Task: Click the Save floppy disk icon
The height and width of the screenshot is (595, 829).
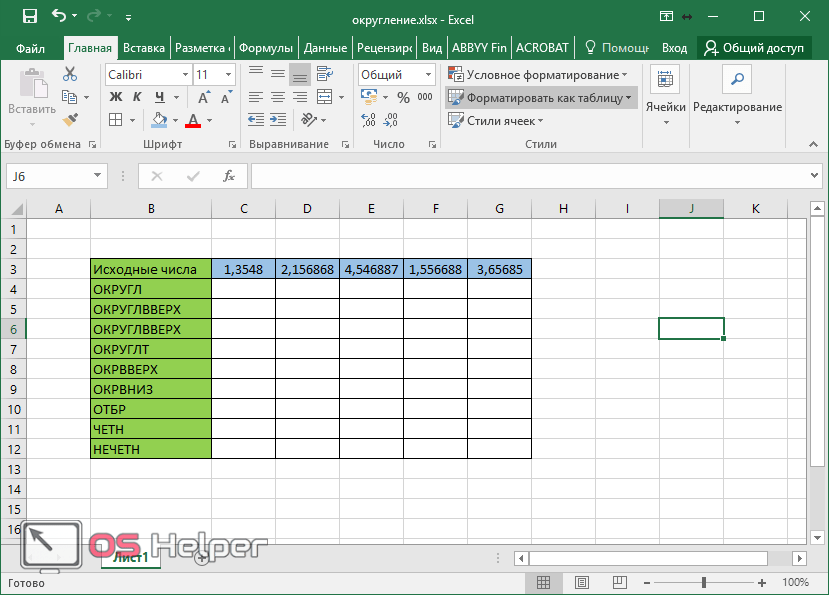Action: 30,16
